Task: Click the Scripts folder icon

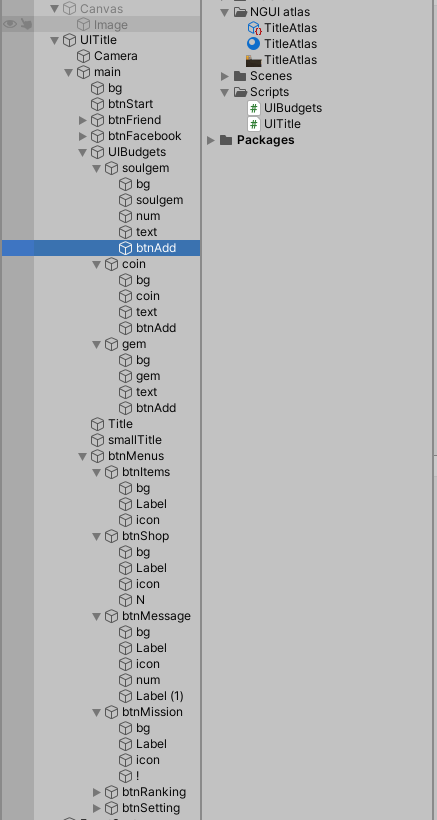Action: point(240,92)
